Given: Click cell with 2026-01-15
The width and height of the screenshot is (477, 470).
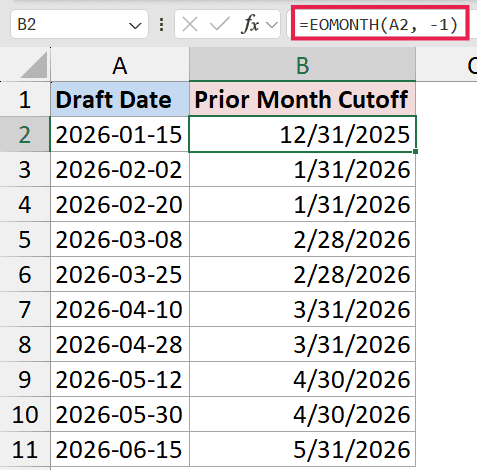Looking at the screenshot, I should (x=120, y=134).
